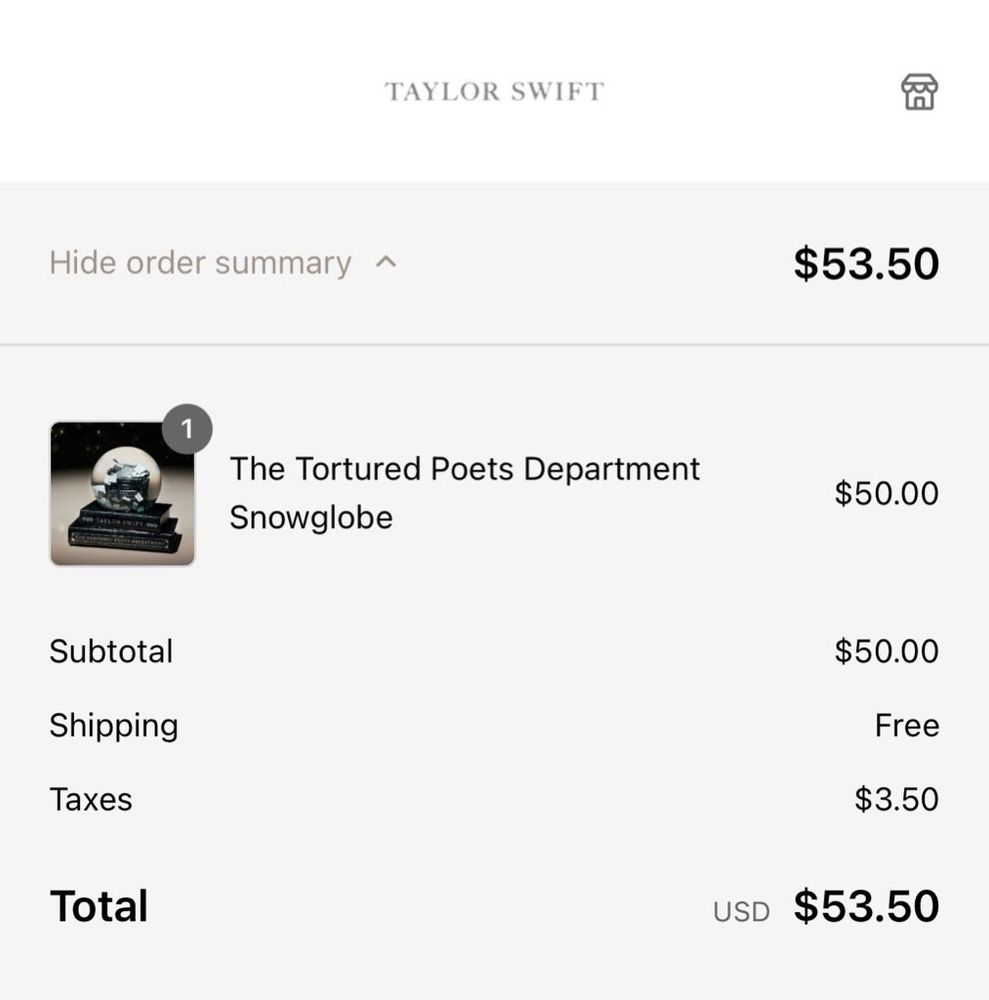Click the USD currency indicator
The height and width of the screenshot is (1000, 989).
pos(741,912)
